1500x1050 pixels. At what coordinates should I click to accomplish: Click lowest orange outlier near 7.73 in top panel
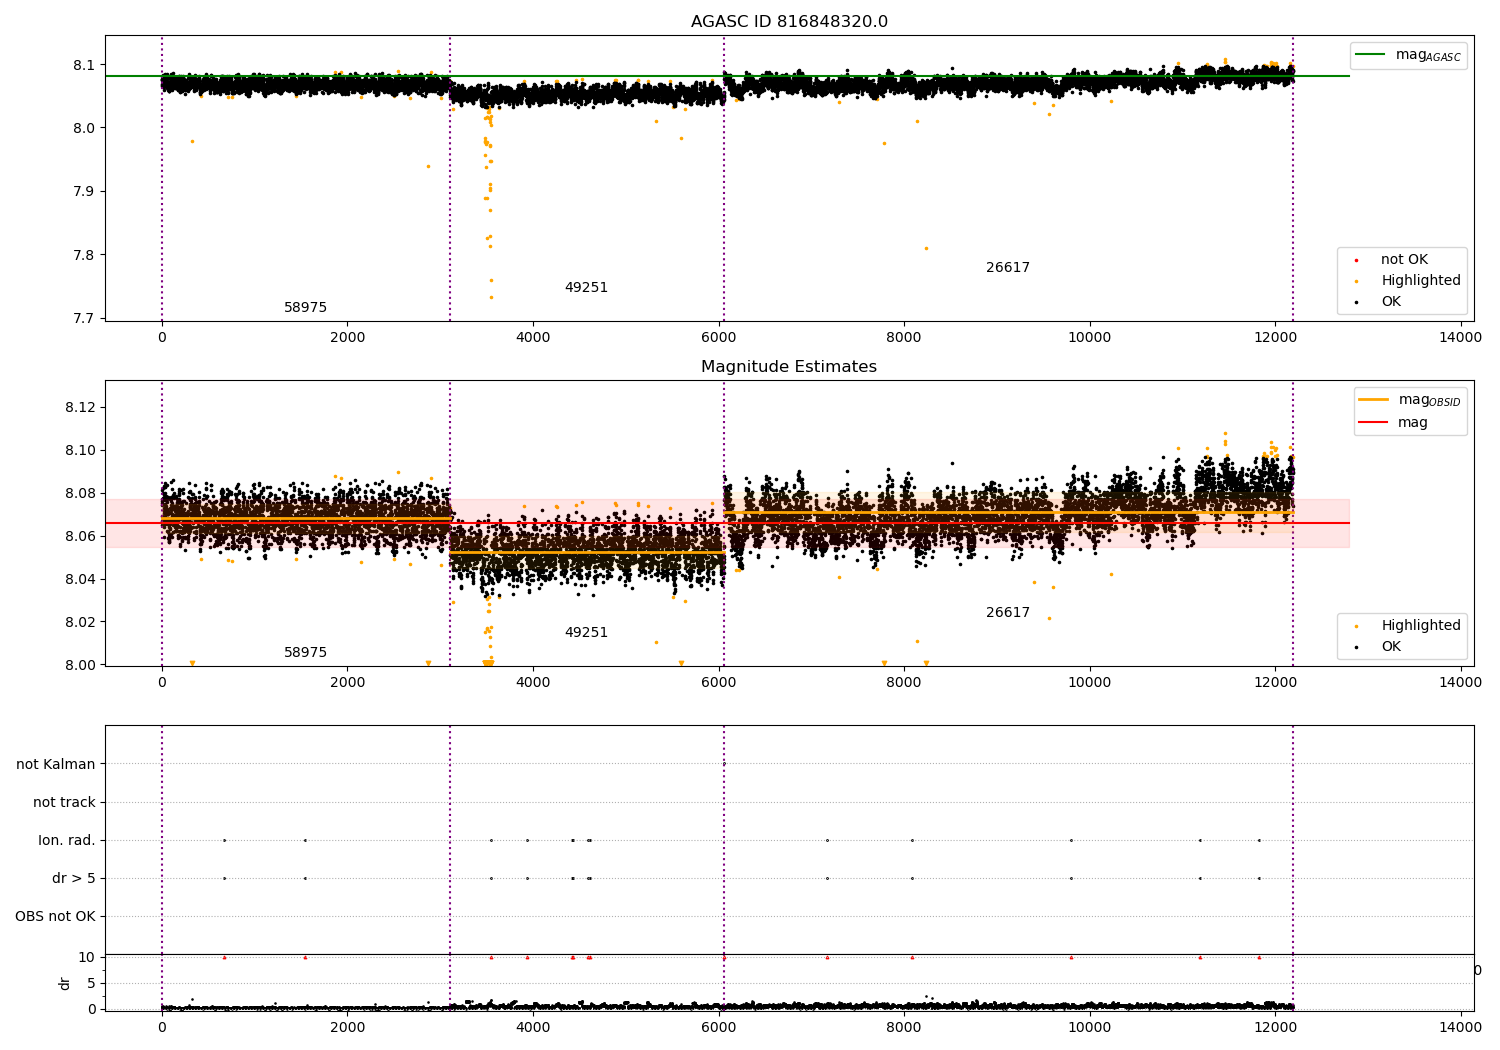[x=491, y=297]
